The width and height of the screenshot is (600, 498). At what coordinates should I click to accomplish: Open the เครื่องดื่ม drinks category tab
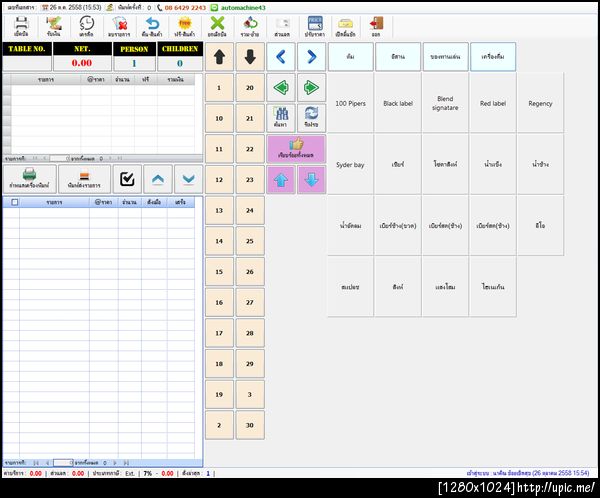(x=493, y=57)
